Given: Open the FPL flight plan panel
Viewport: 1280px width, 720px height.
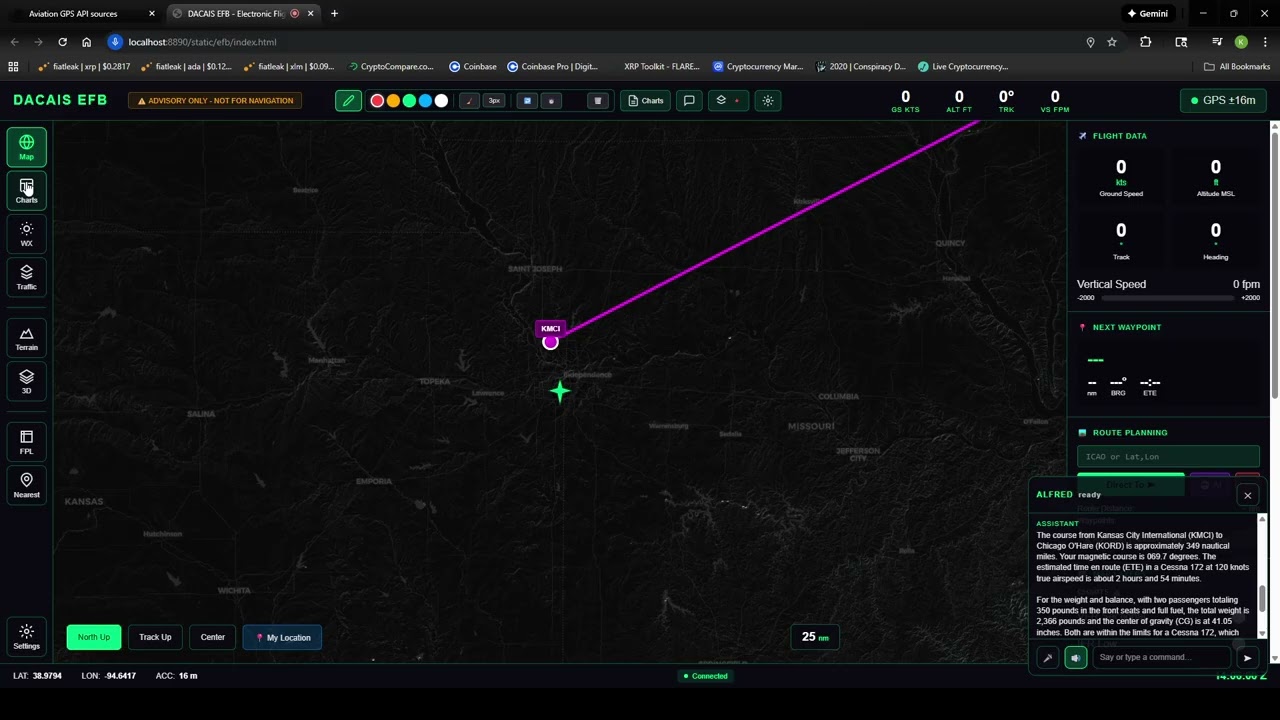Looking at the screenshot, I should coord(26,442).
